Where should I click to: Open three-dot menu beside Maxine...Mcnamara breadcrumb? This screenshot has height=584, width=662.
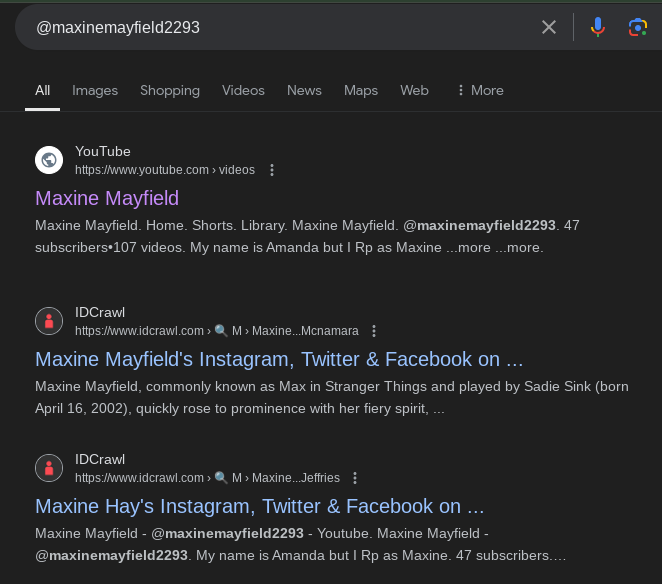(374, 331)
